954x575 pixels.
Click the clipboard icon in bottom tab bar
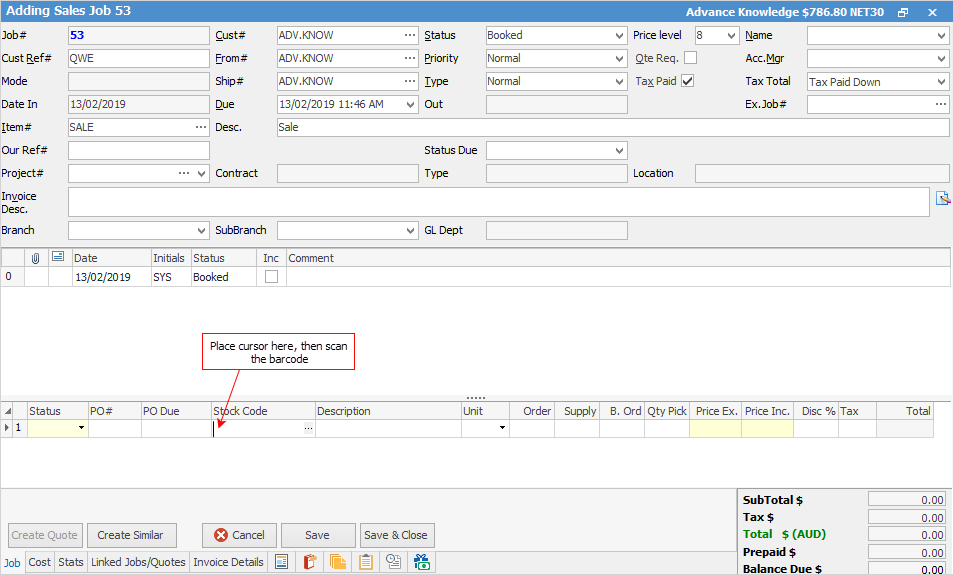click(x=366, y=562)
